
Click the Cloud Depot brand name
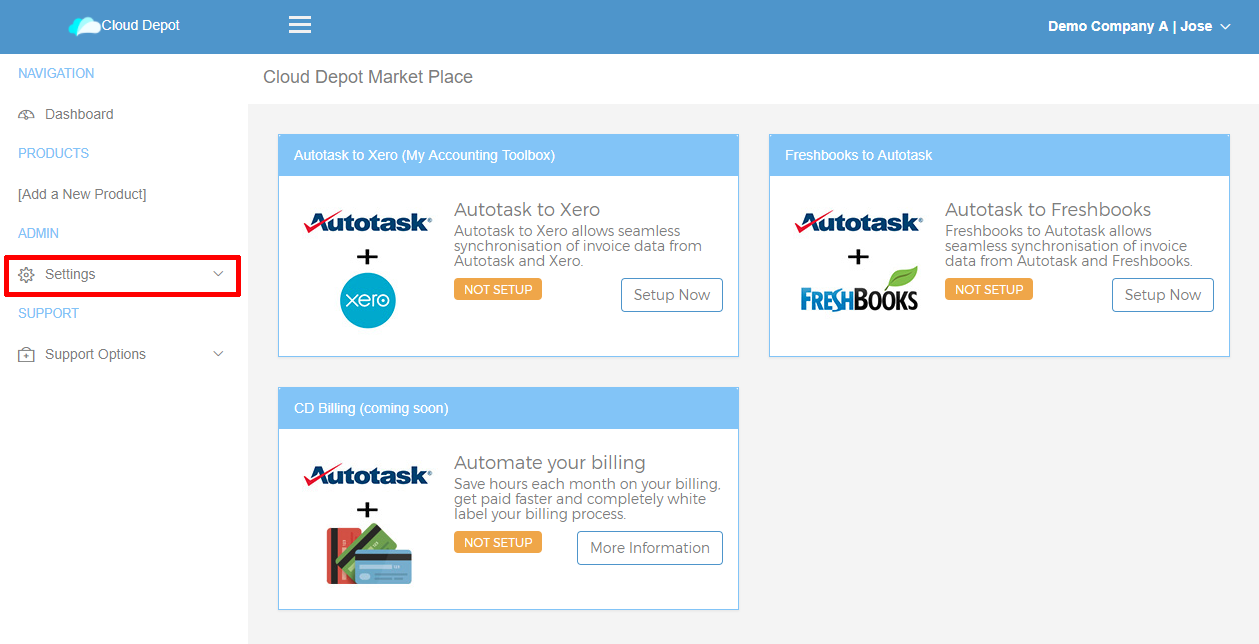(141, 25)
